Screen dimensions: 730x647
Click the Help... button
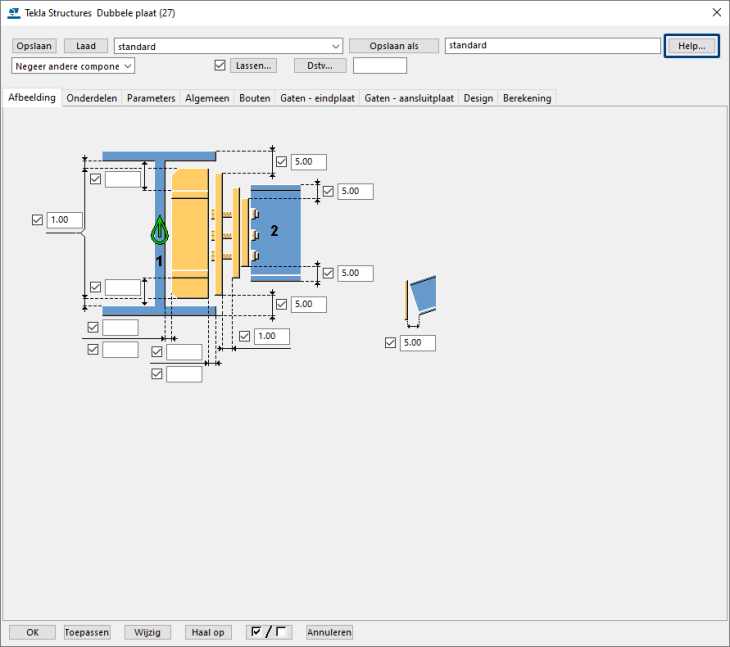pos(691,46)
